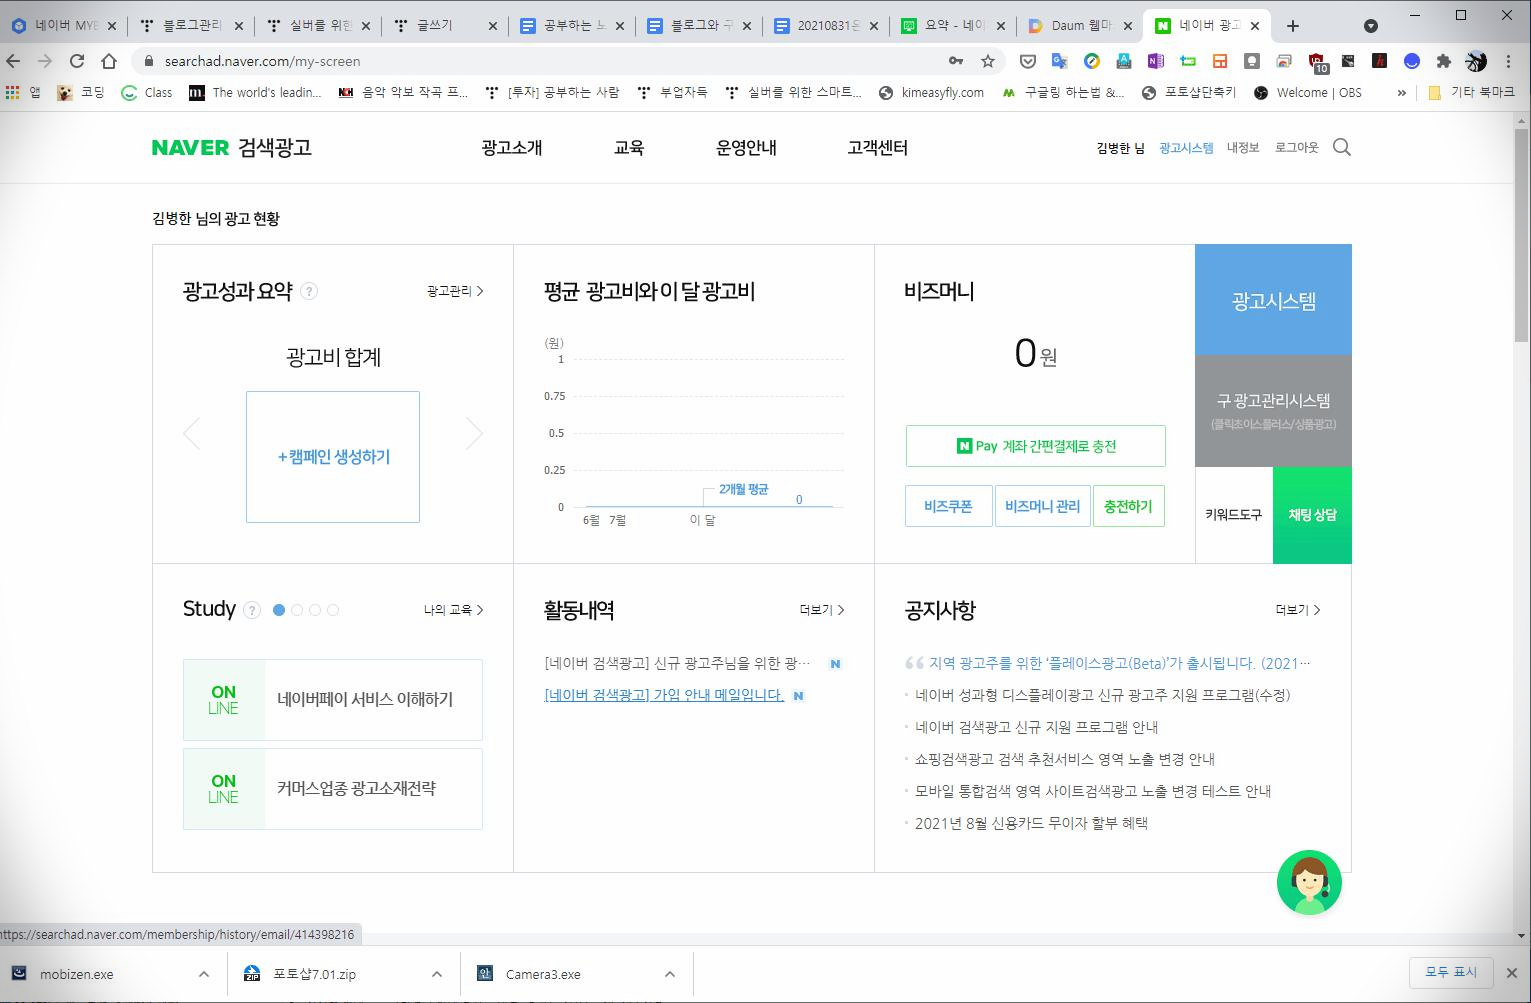Image resolution: width=1531 pixels, height=1003 pixels.
Task: Open 키워드도구 tile
Action: click(1233, 515)
